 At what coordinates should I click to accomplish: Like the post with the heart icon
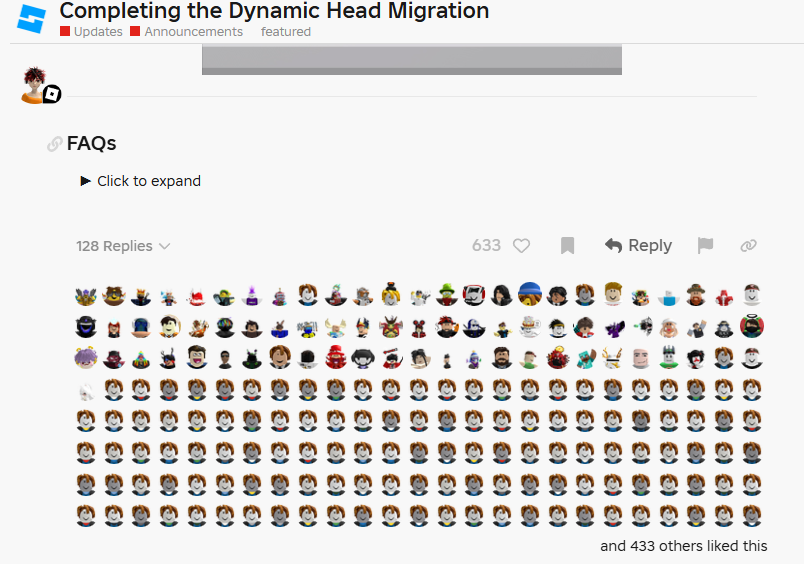pyautogui.click(x=521, y=246)
